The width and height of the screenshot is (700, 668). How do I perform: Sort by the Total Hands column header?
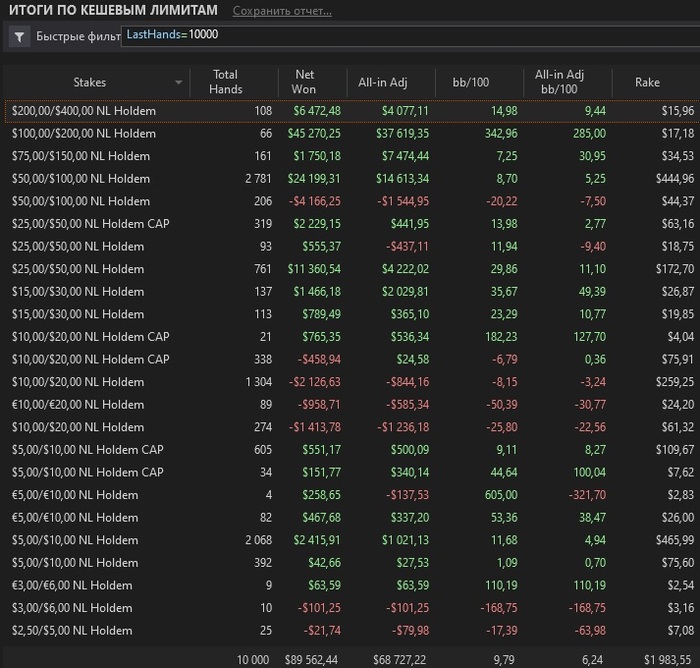(x=225, y=82)
